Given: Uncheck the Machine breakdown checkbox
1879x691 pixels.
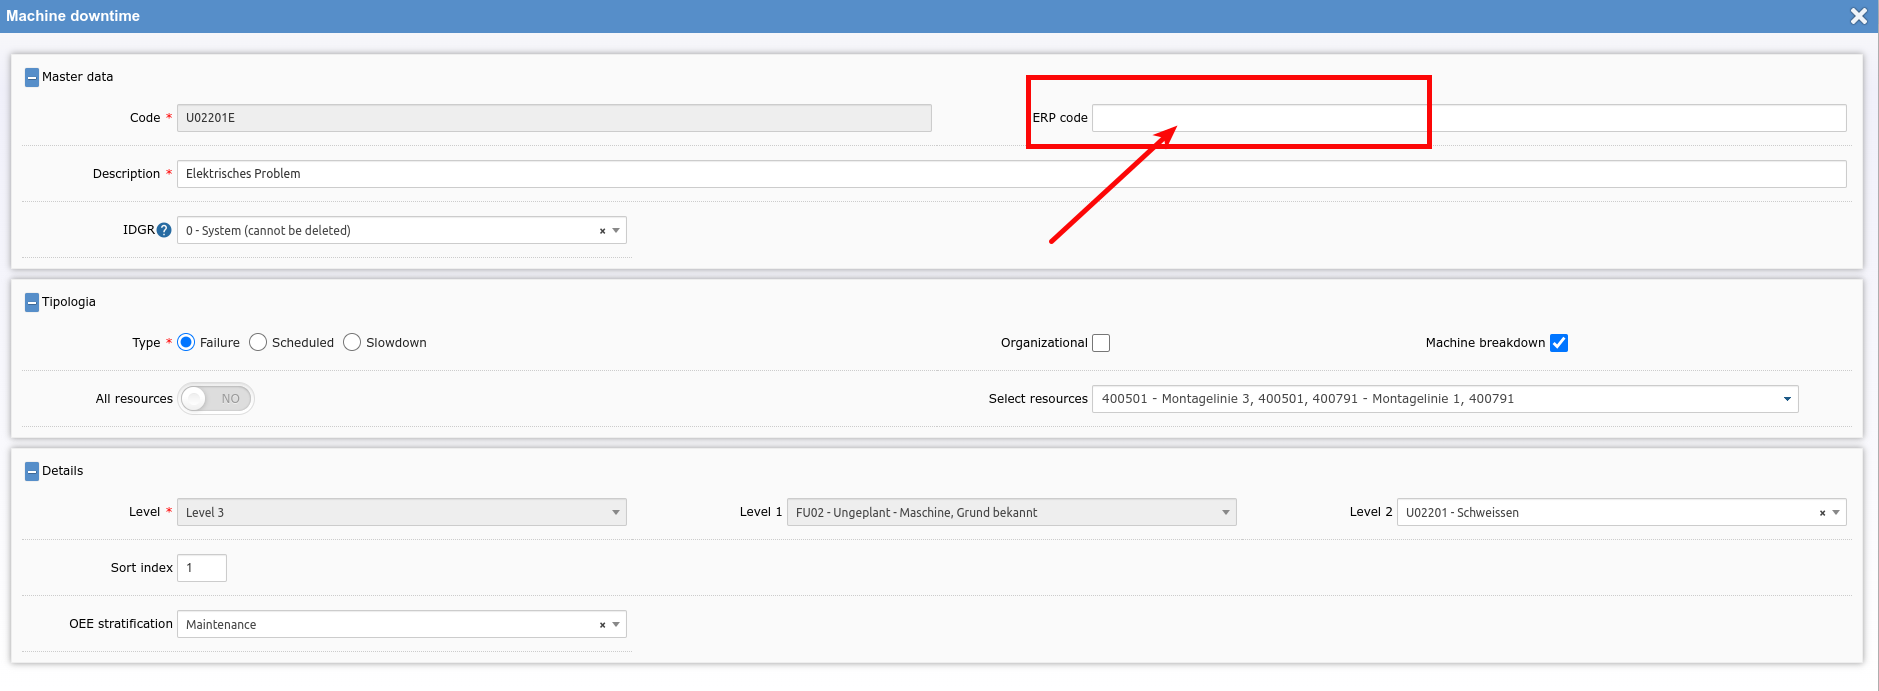Looking at the screenshot, I should click(1559, 343).
